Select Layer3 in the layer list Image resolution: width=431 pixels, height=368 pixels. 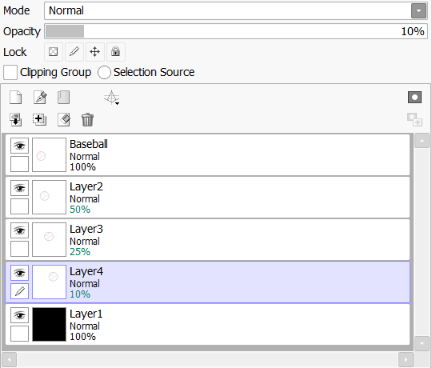pyautogui.click(x=208, y=240)
